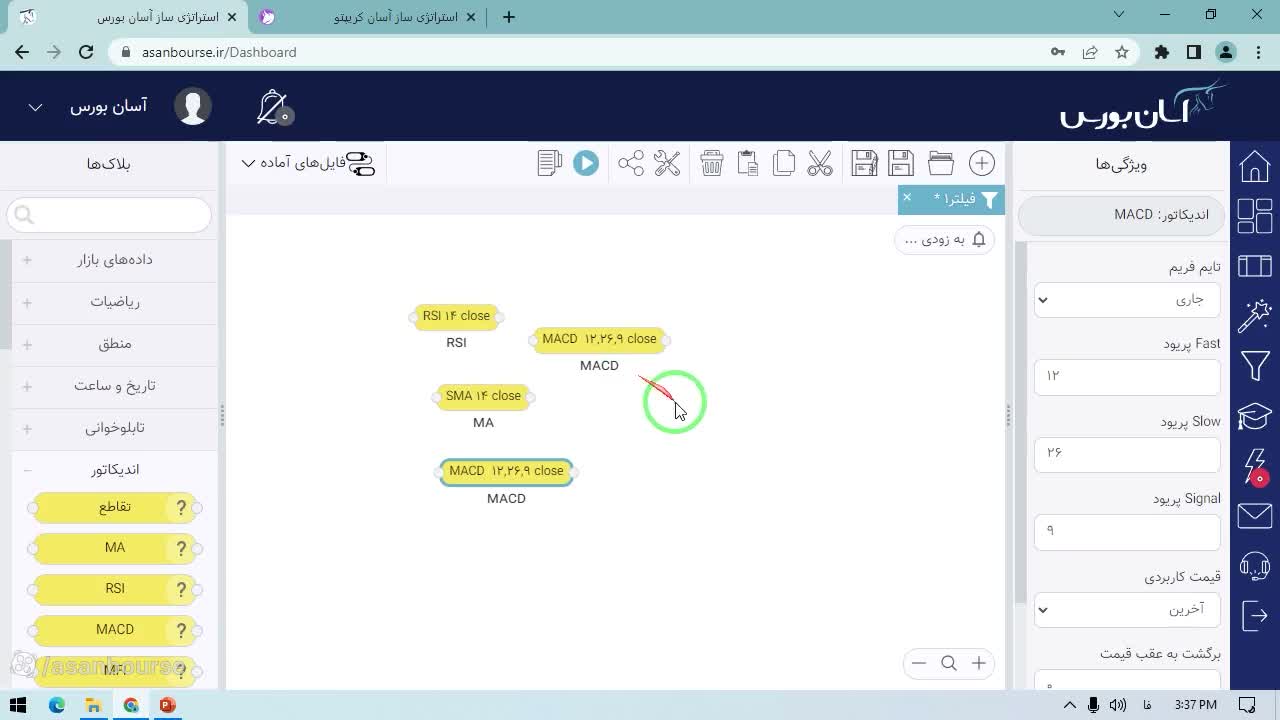The image size is (1280, 720).
Task: Switch to the فیلتر۱ tab
Action: tap(954, 199)
